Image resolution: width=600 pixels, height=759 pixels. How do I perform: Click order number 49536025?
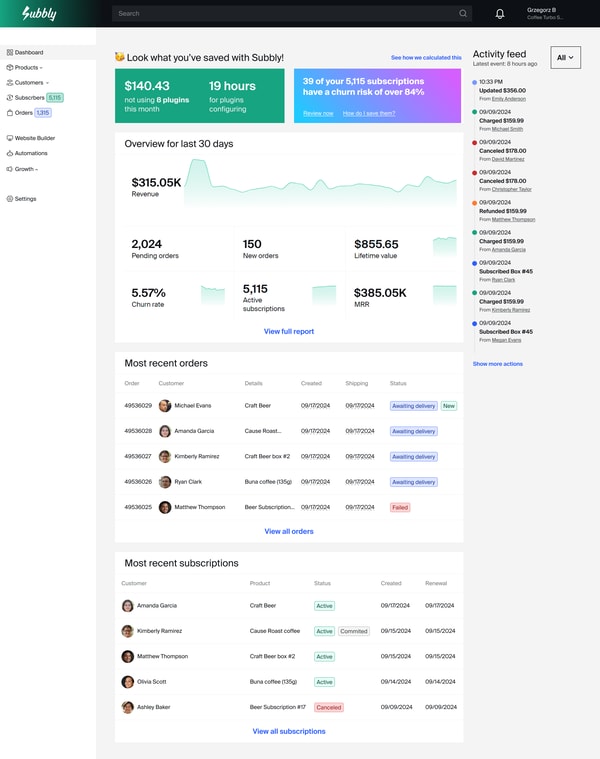pos(138,507)
